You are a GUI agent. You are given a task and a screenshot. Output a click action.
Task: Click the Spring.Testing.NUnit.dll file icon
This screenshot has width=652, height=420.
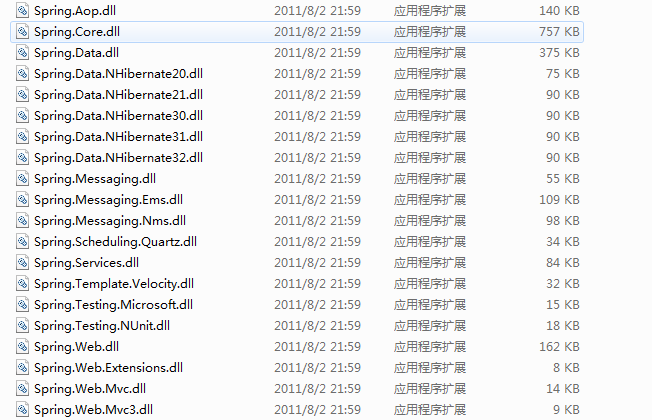click(x=22, y=326)
